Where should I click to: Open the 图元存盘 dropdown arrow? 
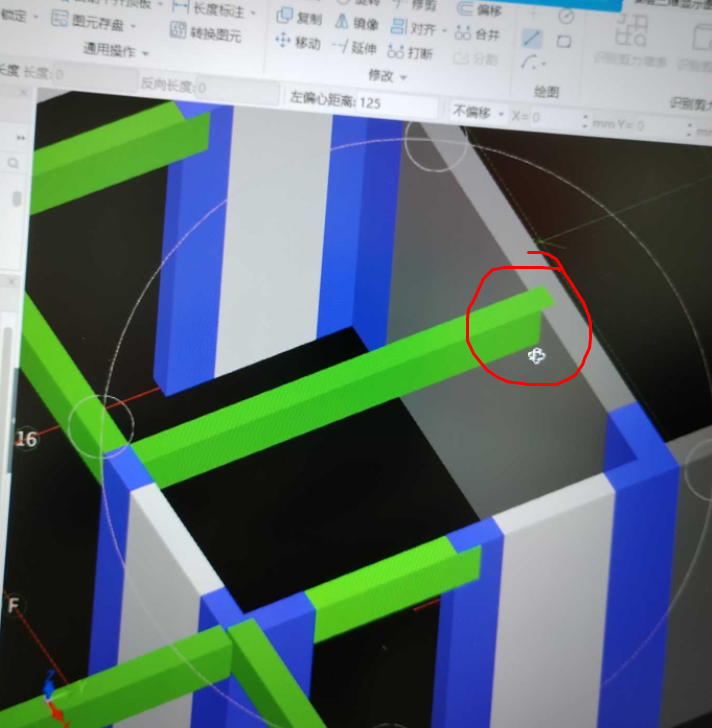point(133,26)
